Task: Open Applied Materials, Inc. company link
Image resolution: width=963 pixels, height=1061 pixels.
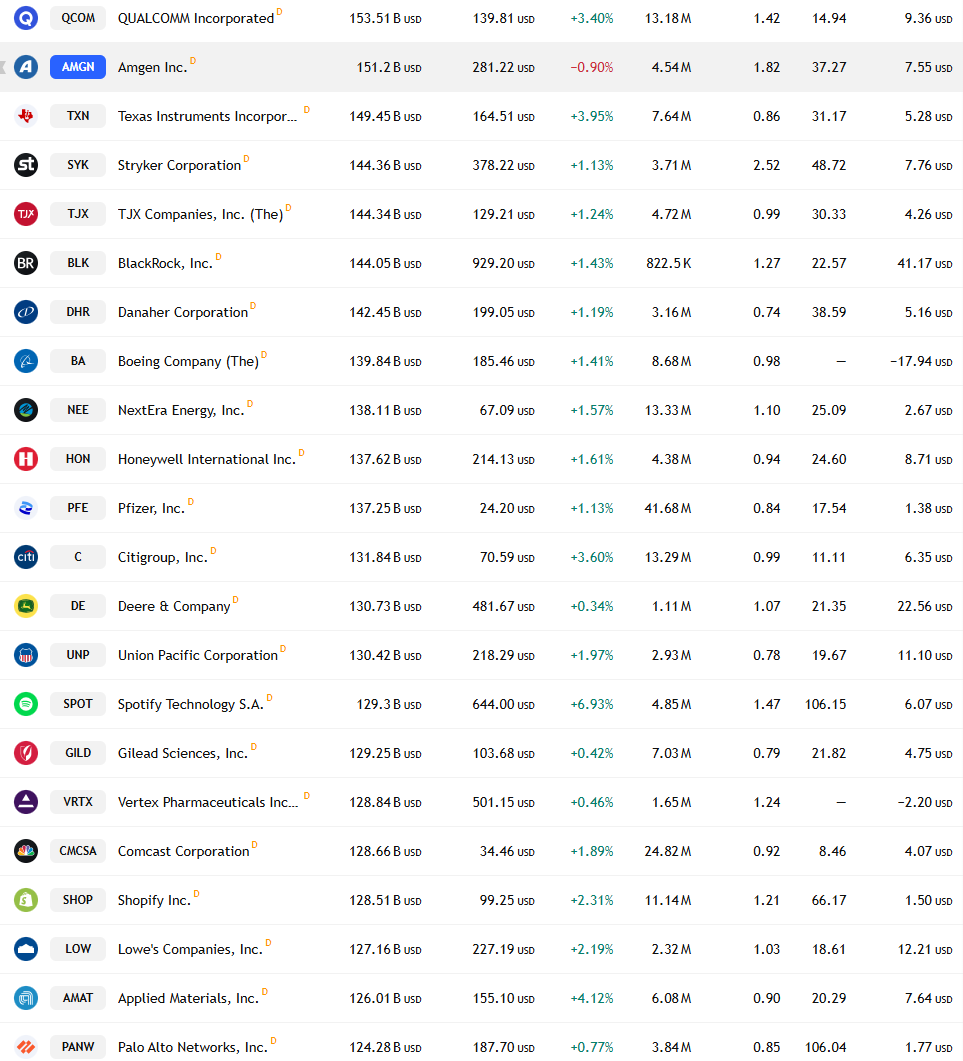Action: click(189, 999)
